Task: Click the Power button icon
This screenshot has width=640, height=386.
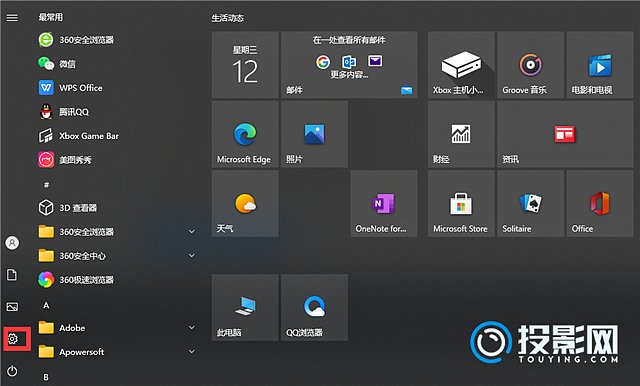Action: click(12, 371)
